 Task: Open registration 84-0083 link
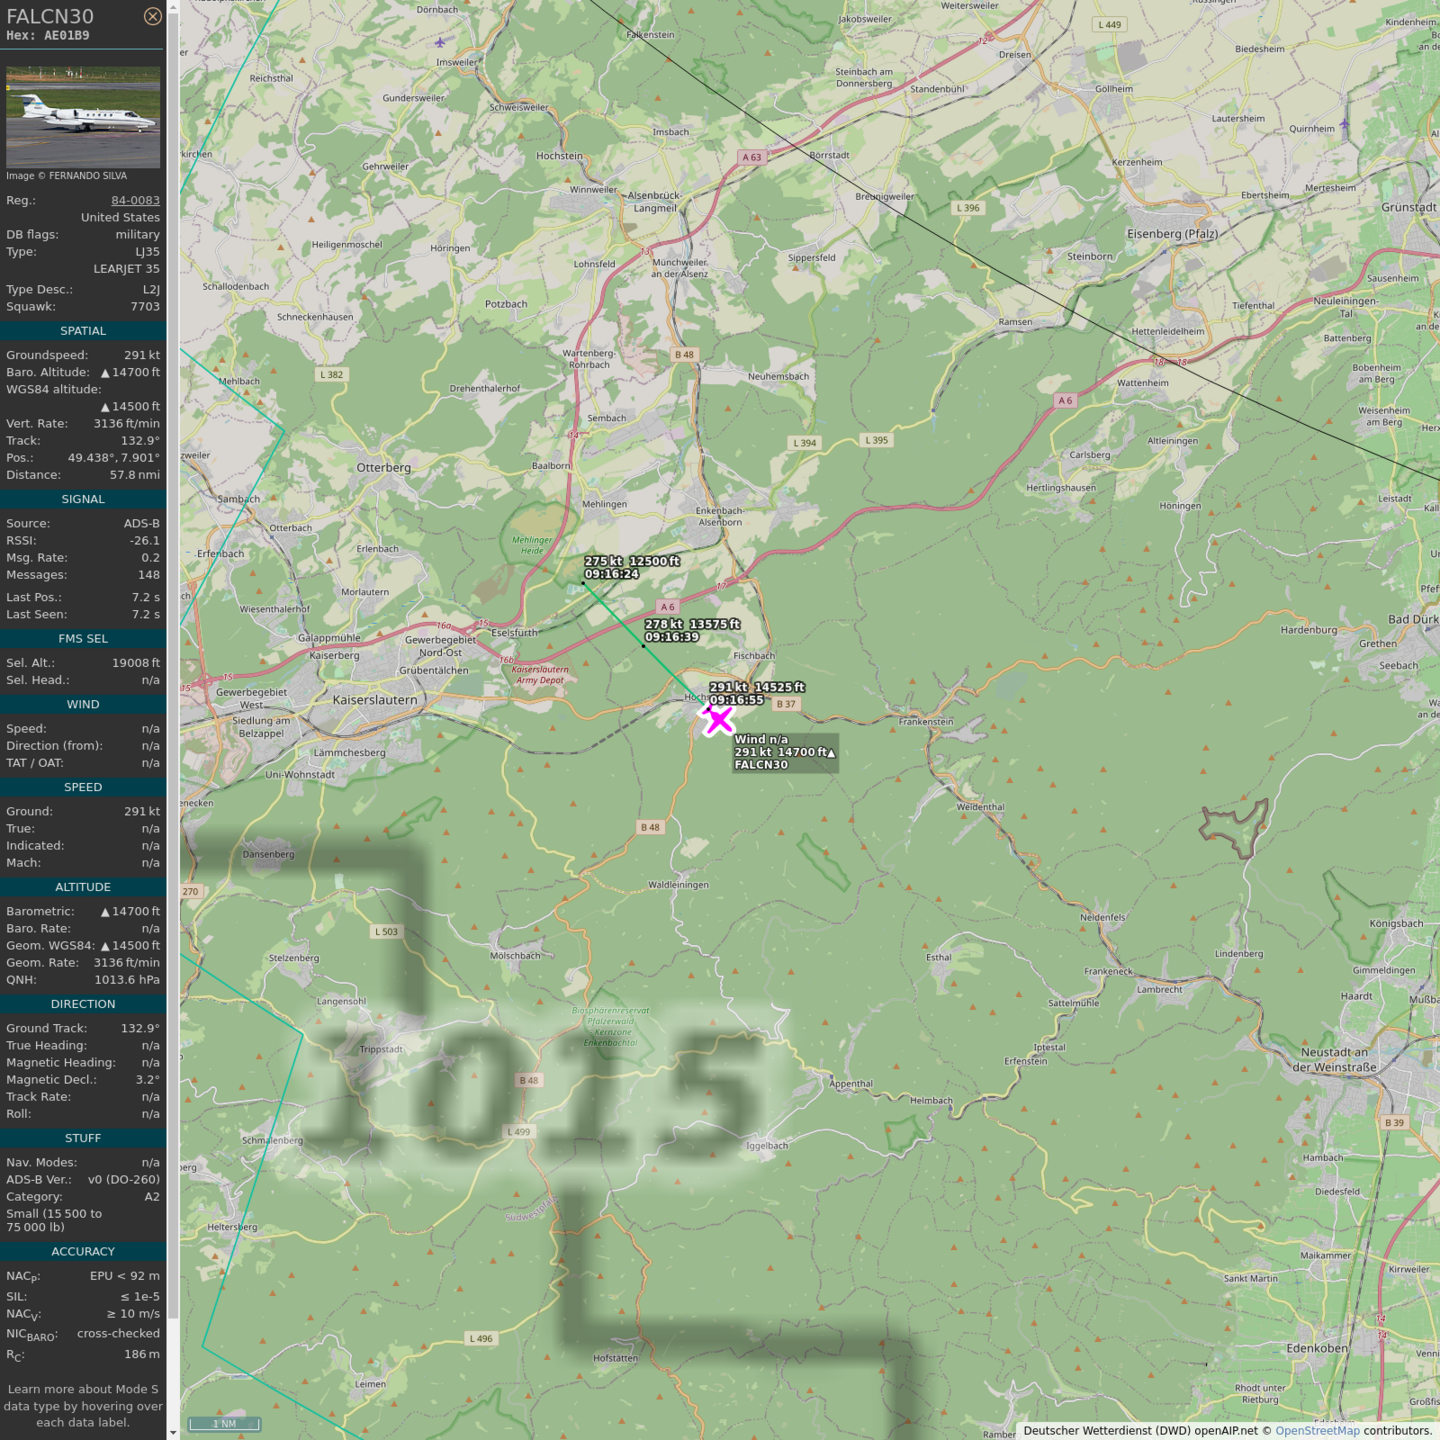tap(135, 200)
